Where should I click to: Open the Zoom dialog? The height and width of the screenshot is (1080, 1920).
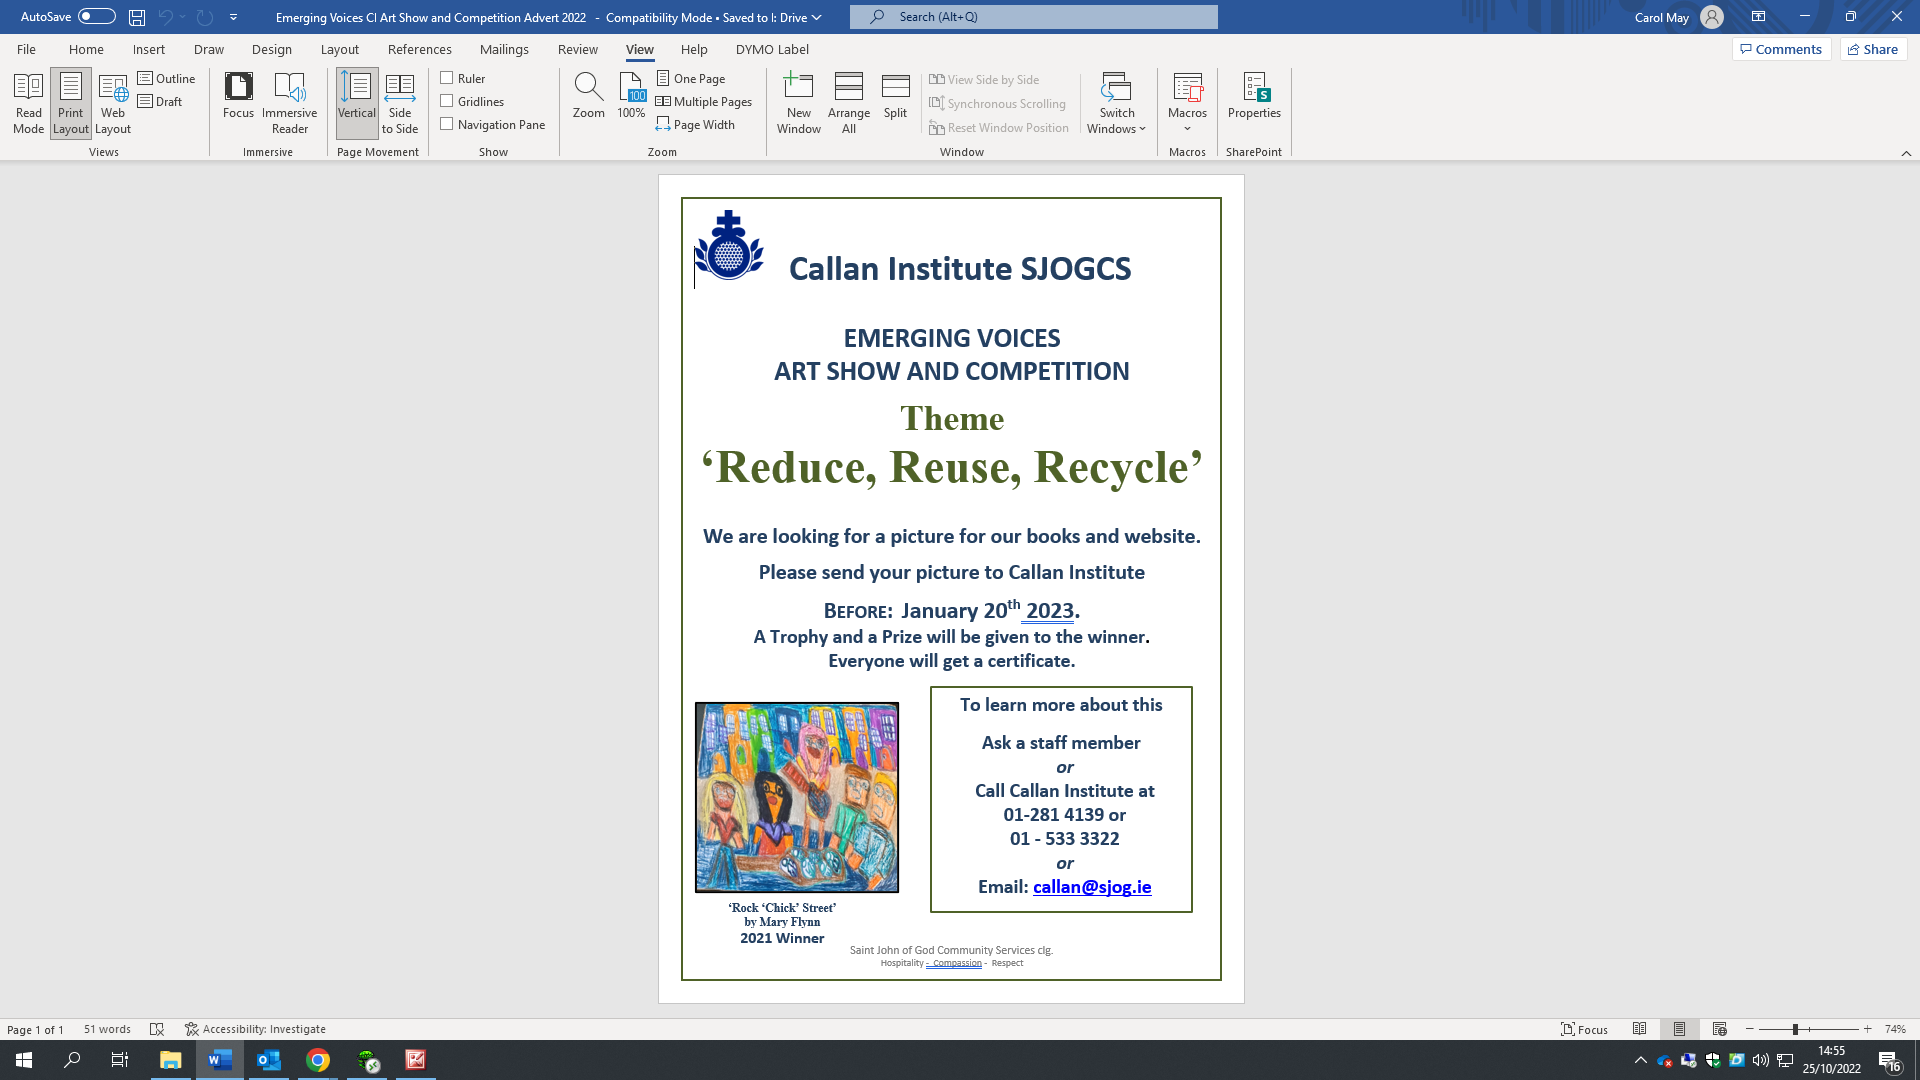589,96
